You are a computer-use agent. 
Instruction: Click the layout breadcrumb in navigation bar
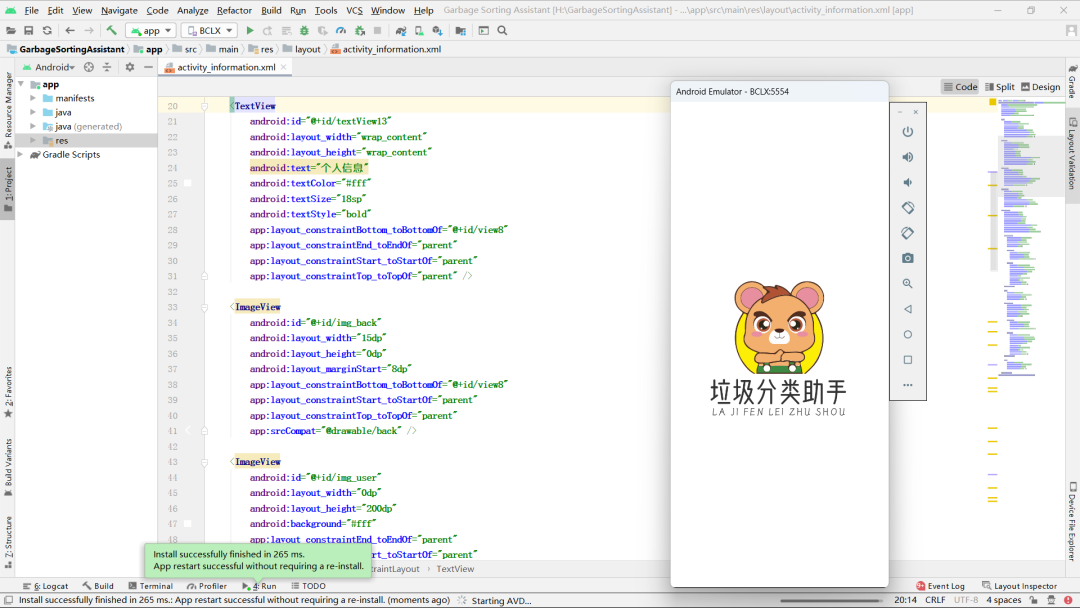click(x=302, y=50)
